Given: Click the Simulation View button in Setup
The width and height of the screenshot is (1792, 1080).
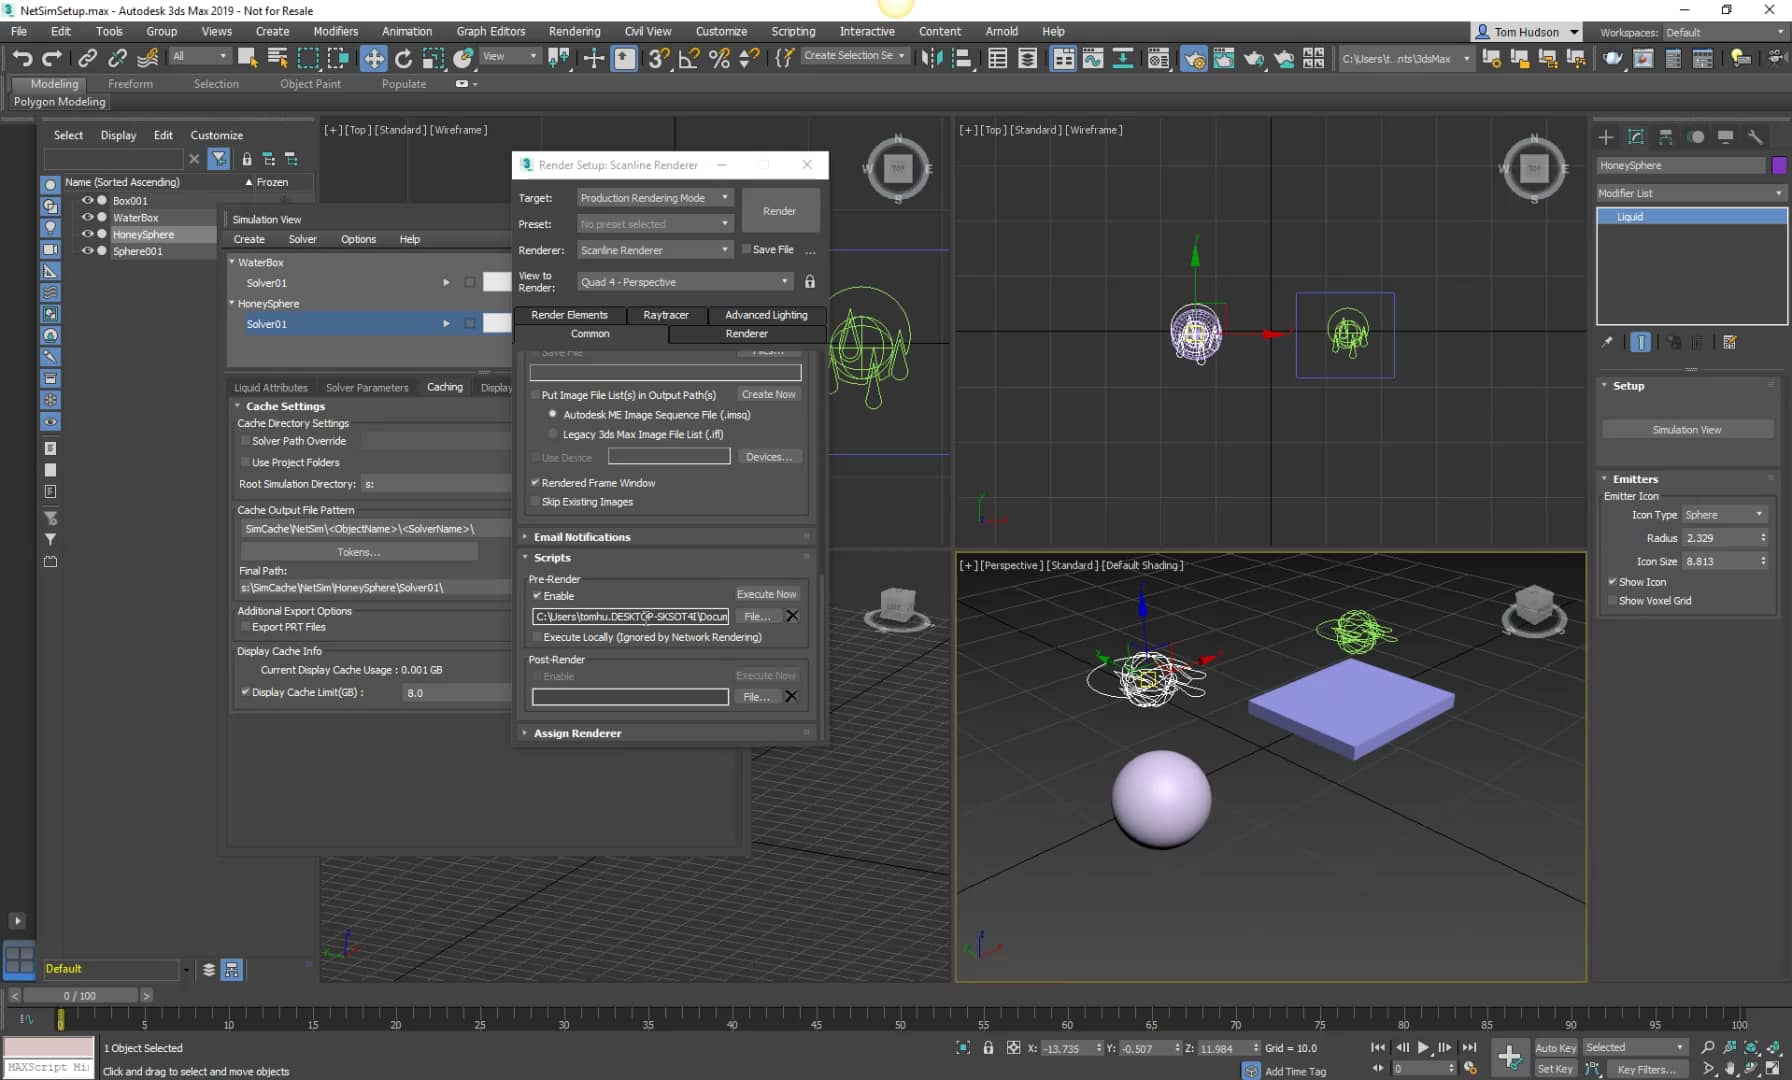Looking at the screenshot, I should tap(1687, 430).
